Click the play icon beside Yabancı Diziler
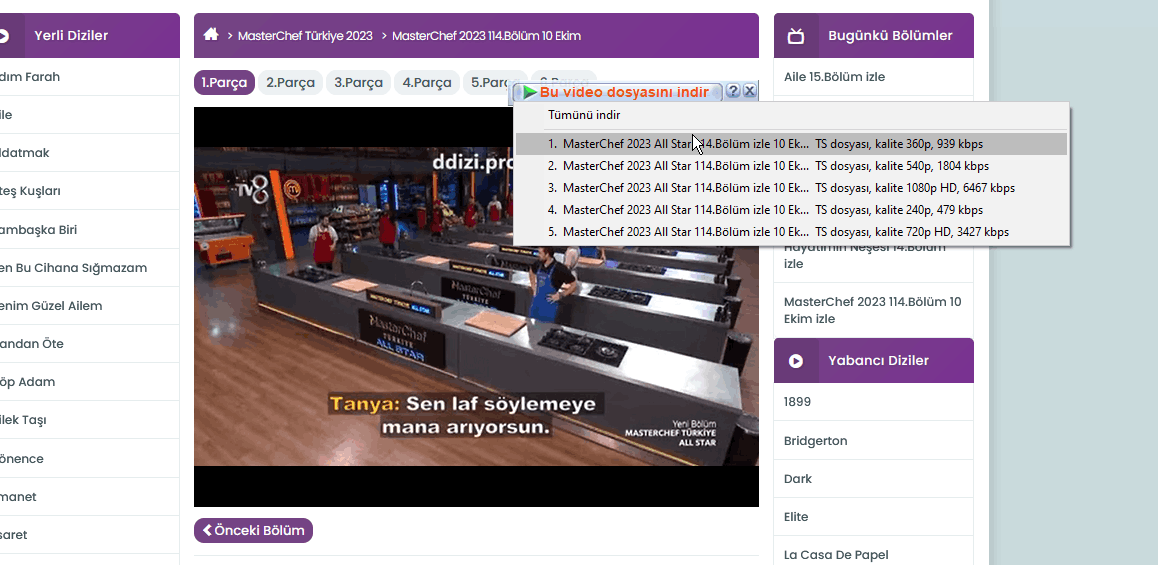 click(x=795, y=361)
